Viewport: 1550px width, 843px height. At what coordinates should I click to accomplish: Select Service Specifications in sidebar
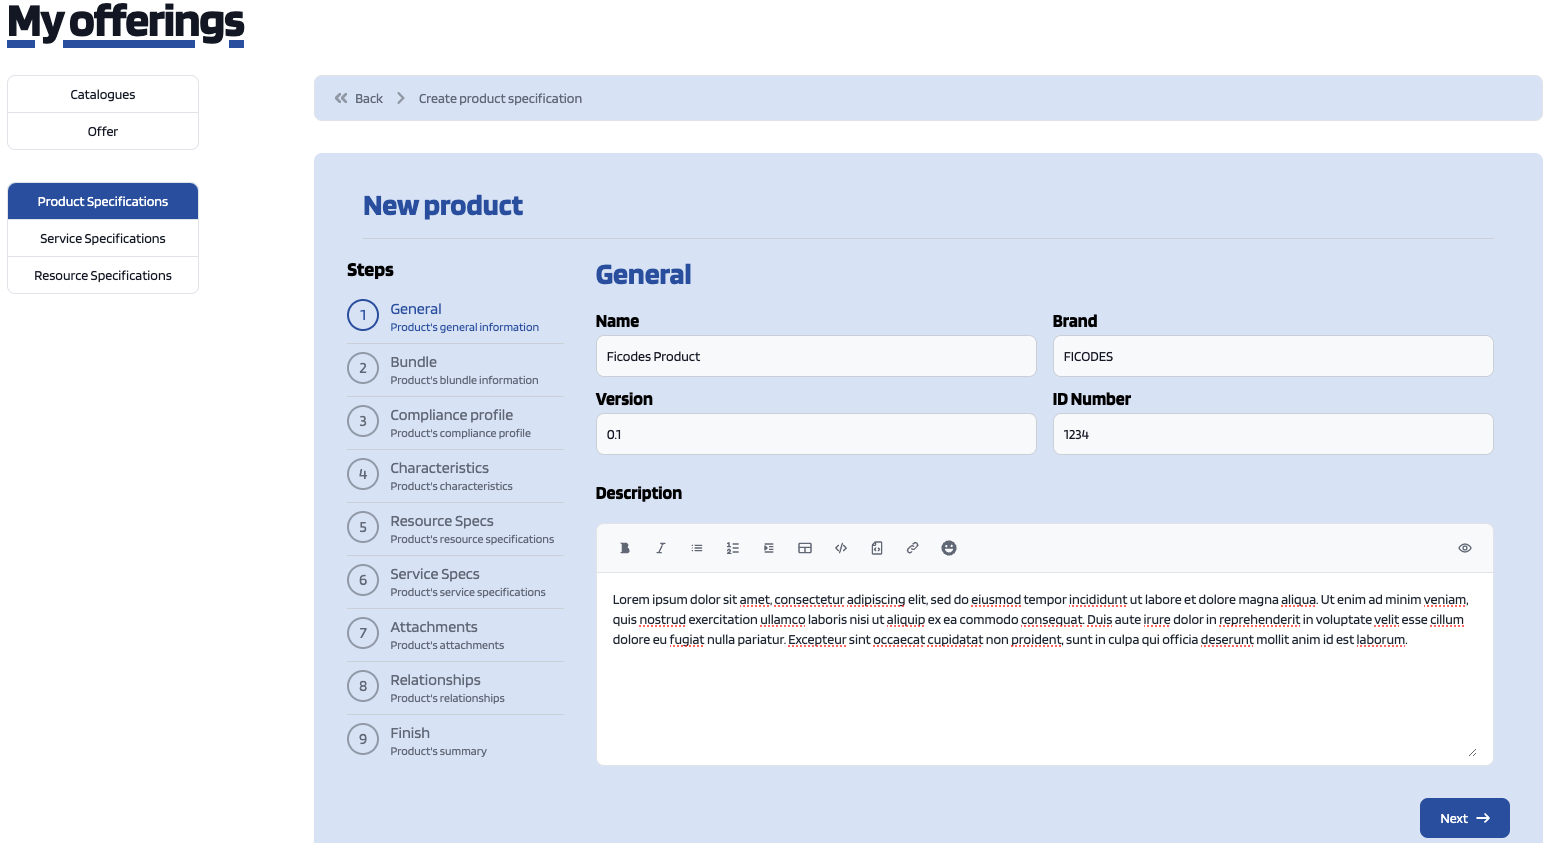(103, 238)
